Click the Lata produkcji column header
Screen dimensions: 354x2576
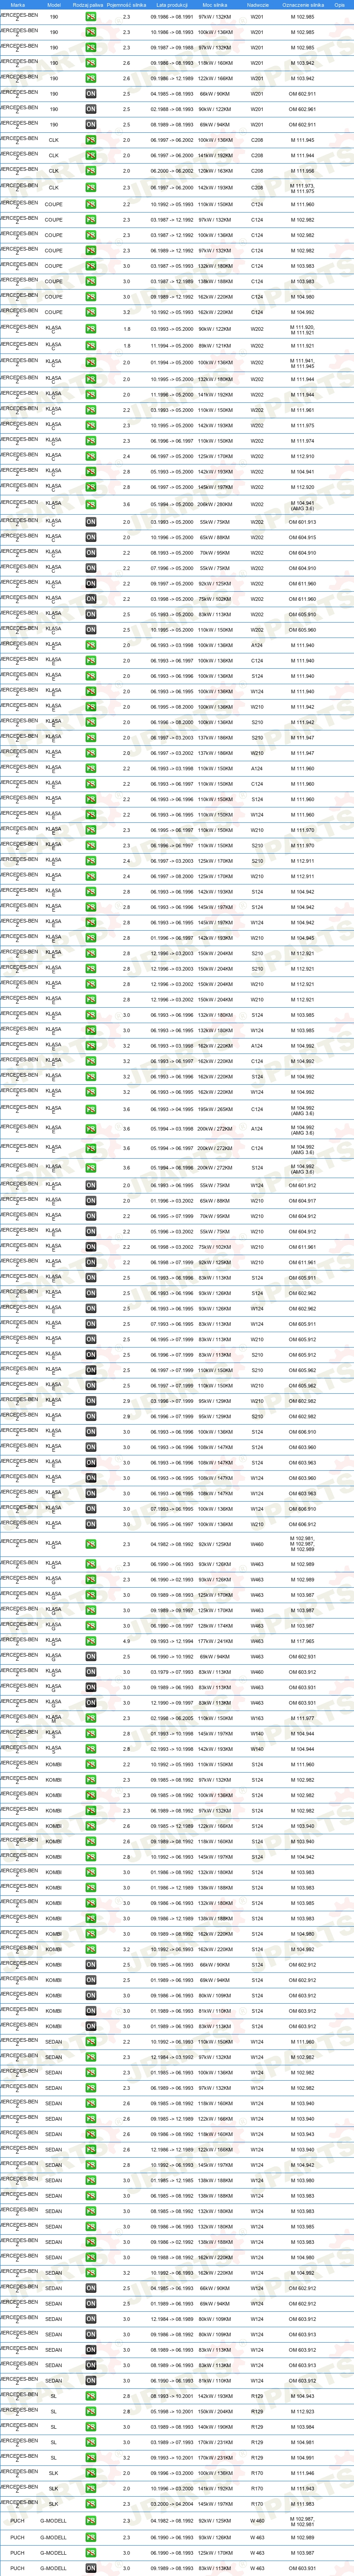(172, 5)
